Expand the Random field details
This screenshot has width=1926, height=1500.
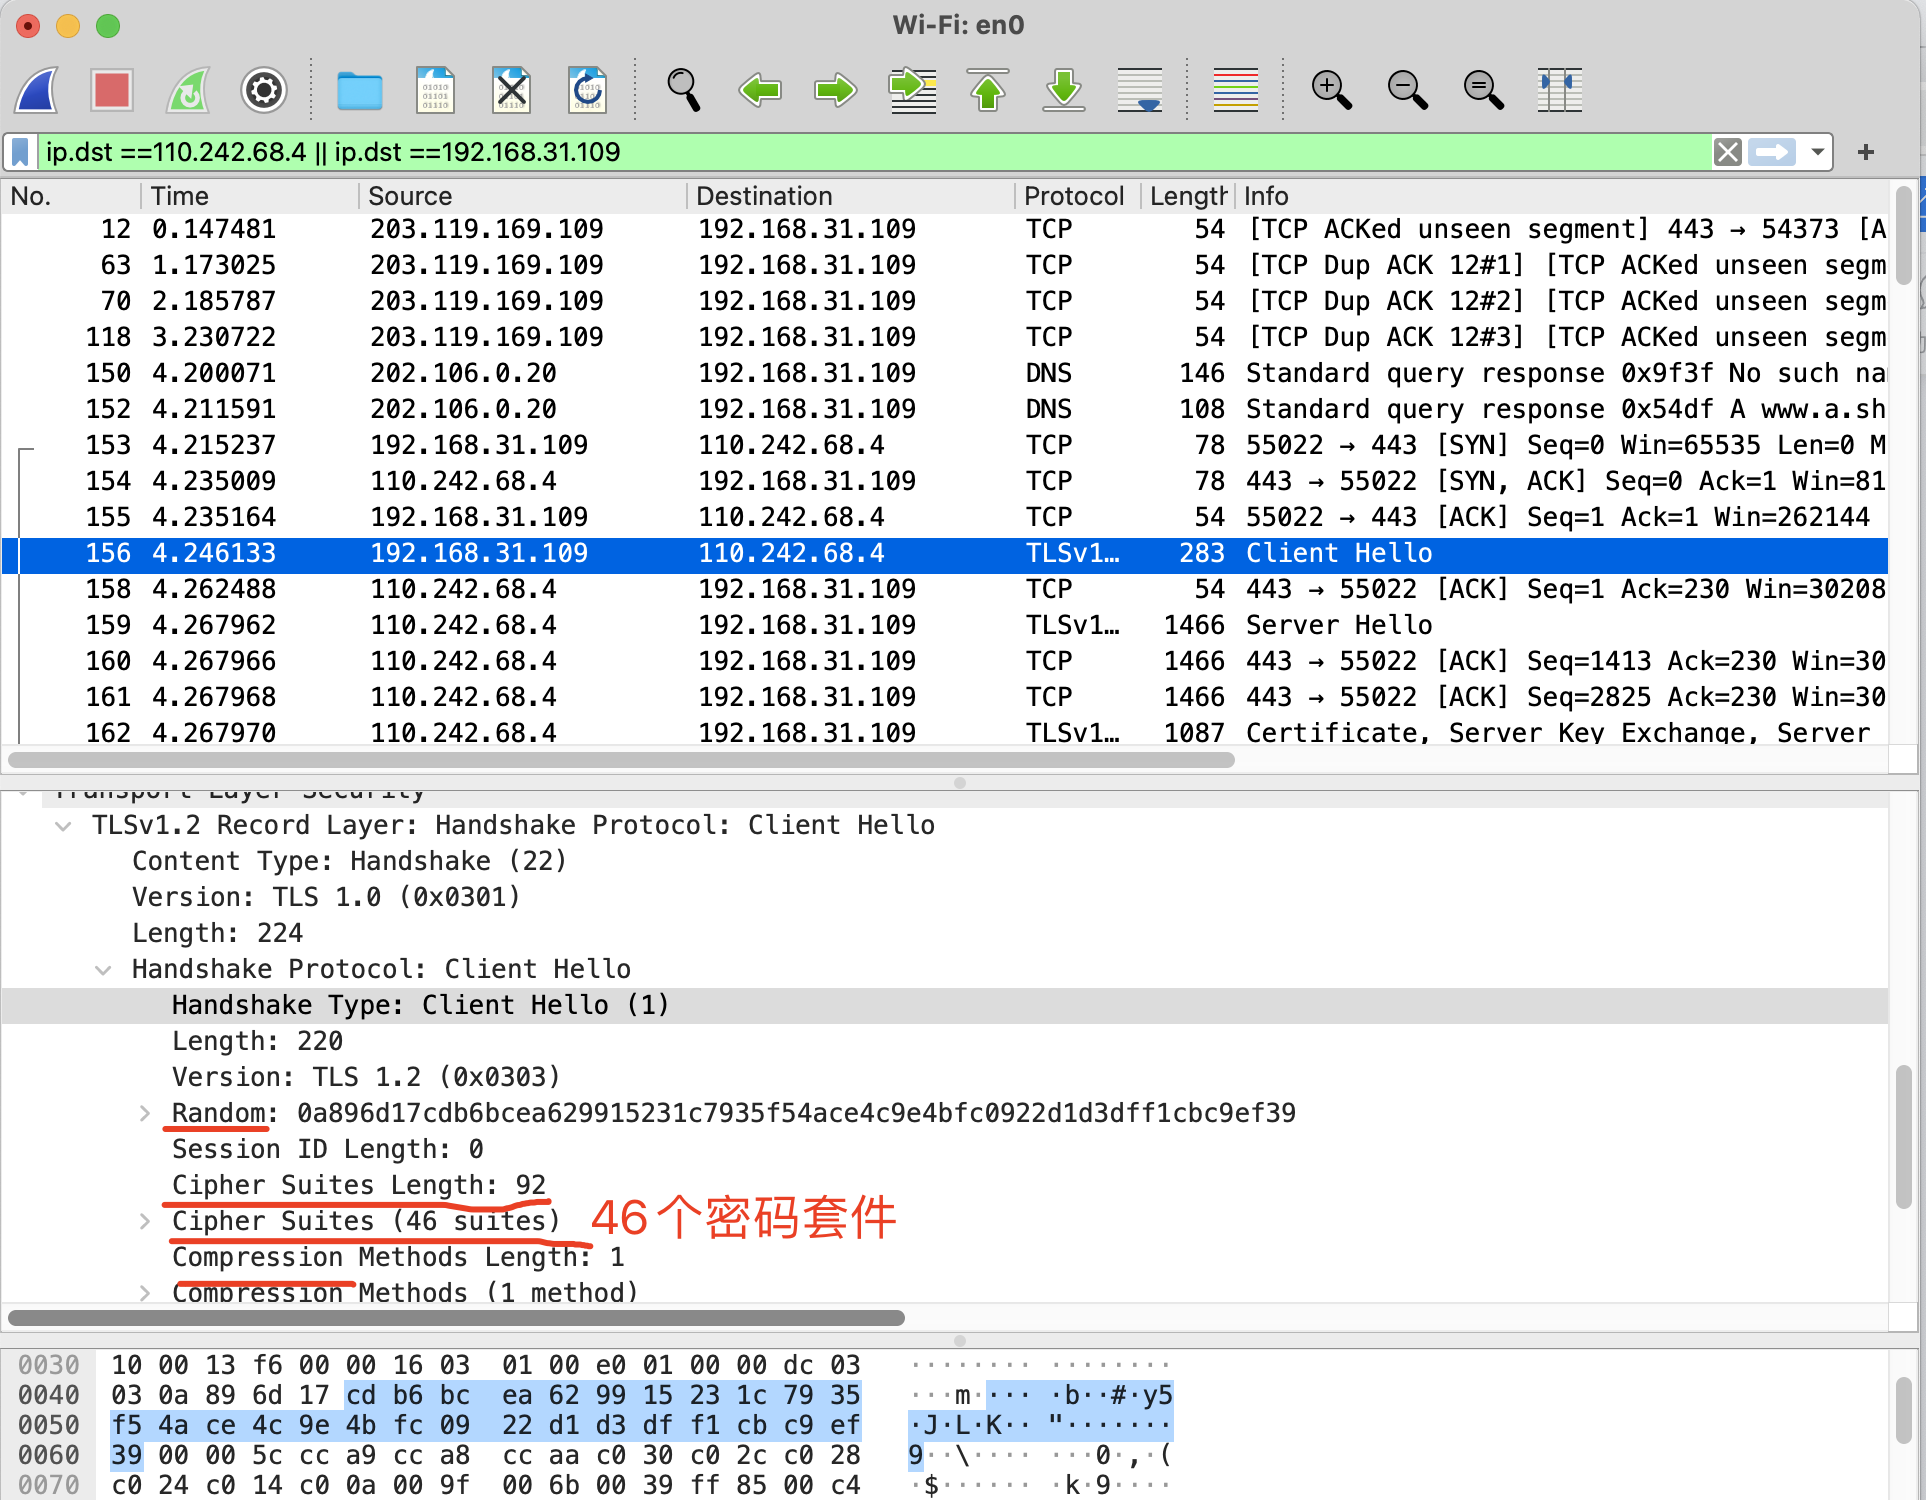[145, 1112]
